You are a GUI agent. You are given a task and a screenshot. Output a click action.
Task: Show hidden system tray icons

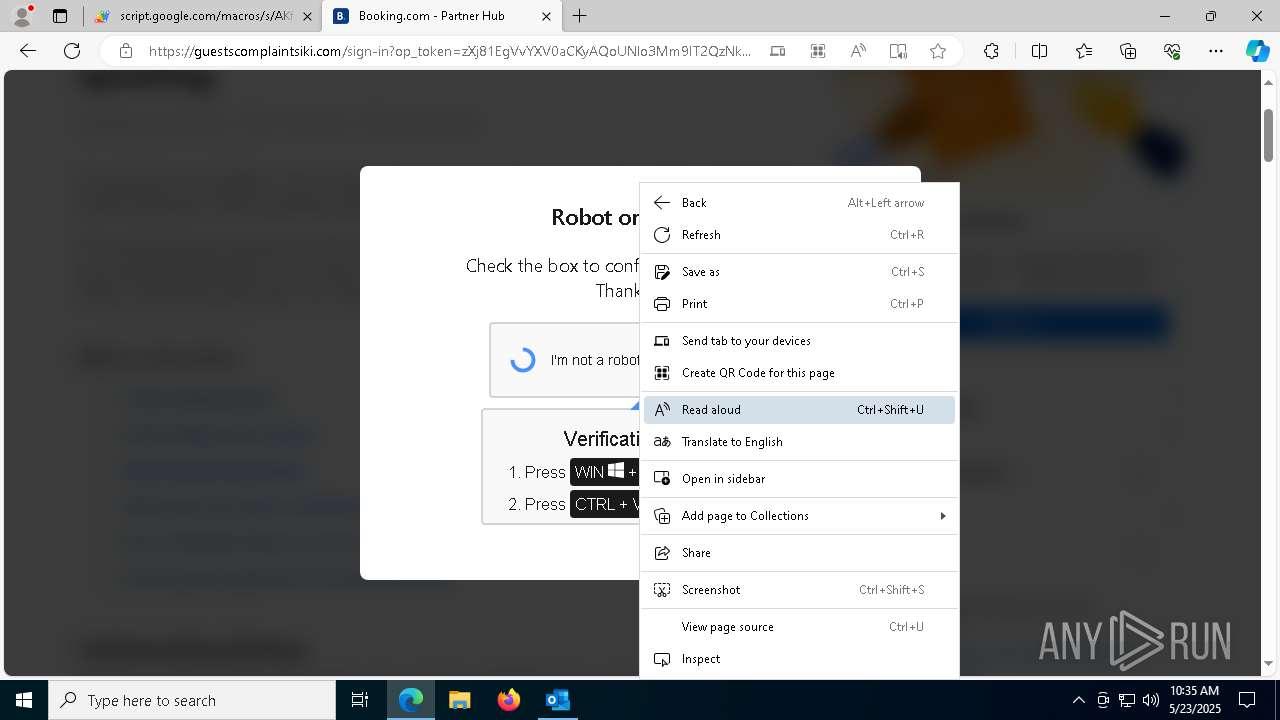pos(1078,700)
